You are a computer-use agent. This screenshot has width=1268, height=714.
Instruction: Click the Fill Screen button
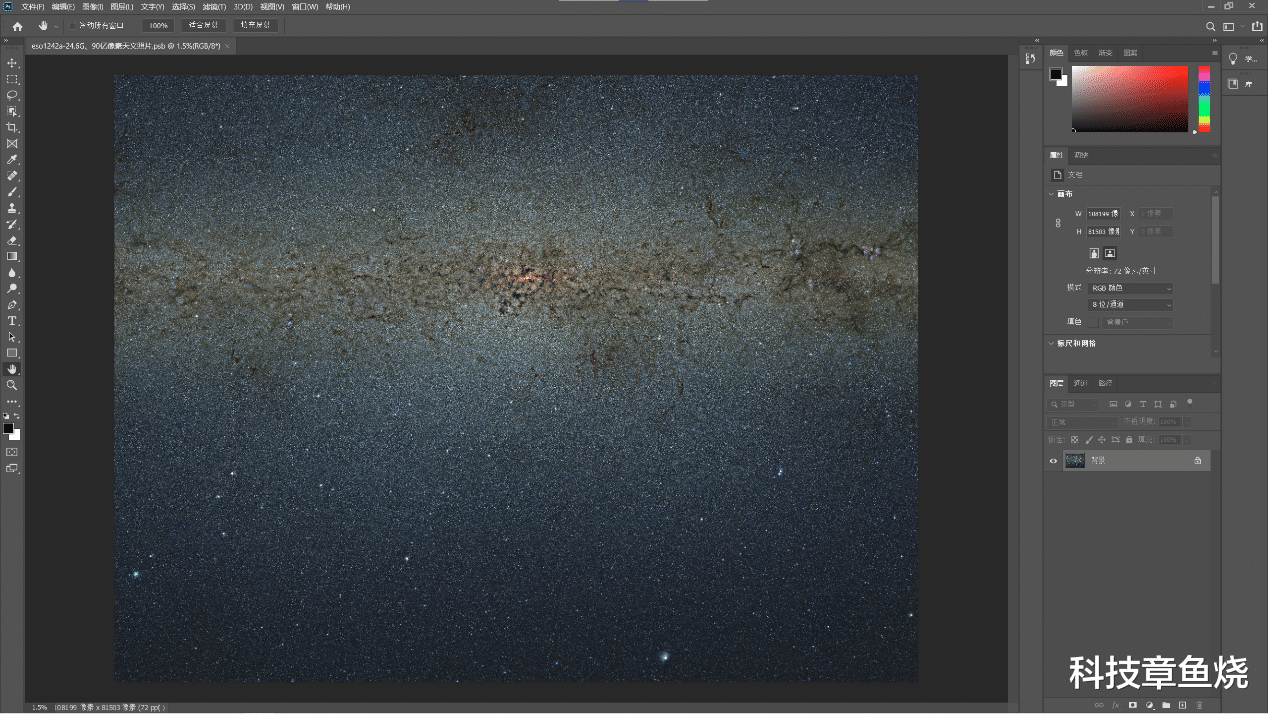click(256, 26)
